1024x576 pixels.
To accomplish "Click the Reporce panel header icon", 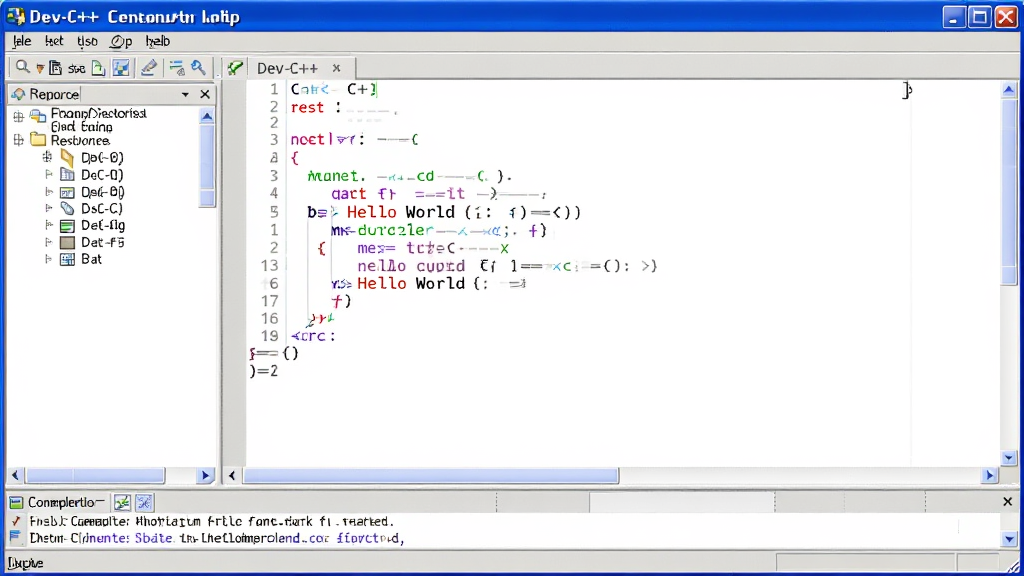I will (x=18, y=94).
